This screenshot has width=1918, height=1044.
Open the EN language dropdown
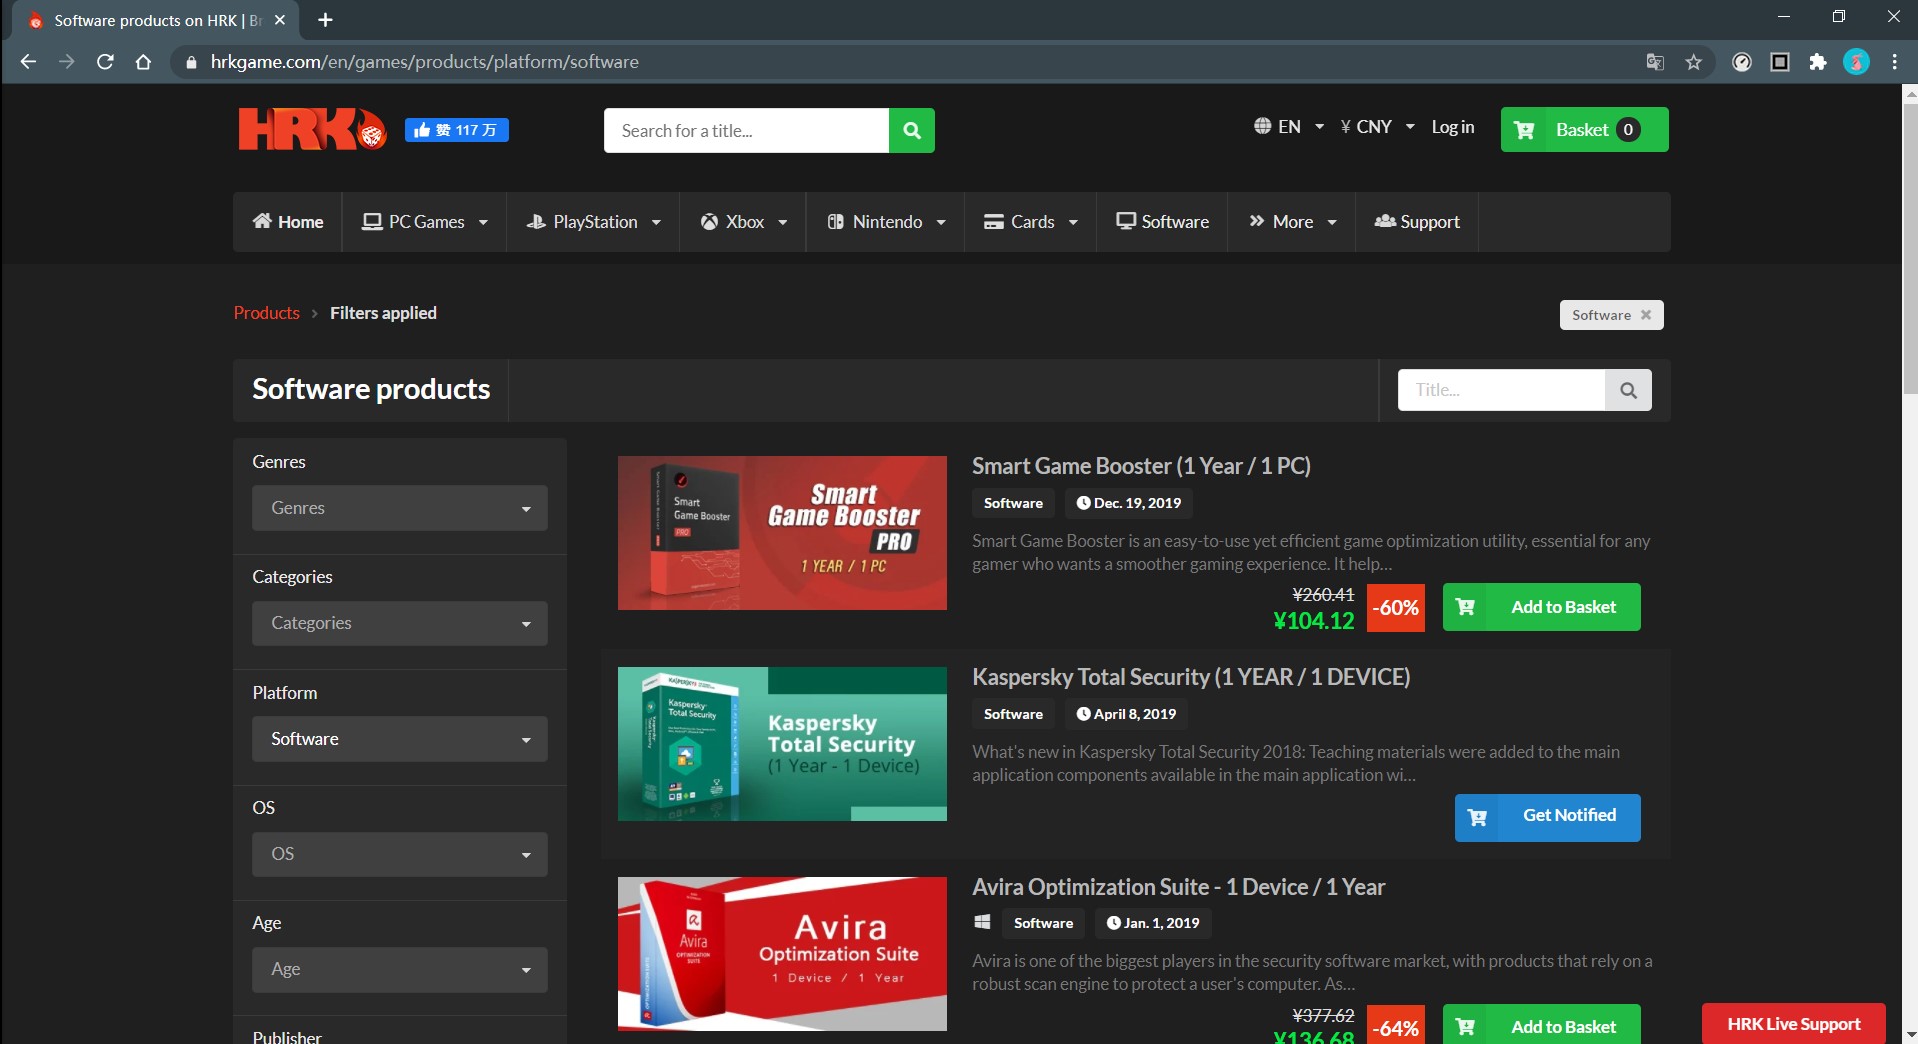[1289, 127]
